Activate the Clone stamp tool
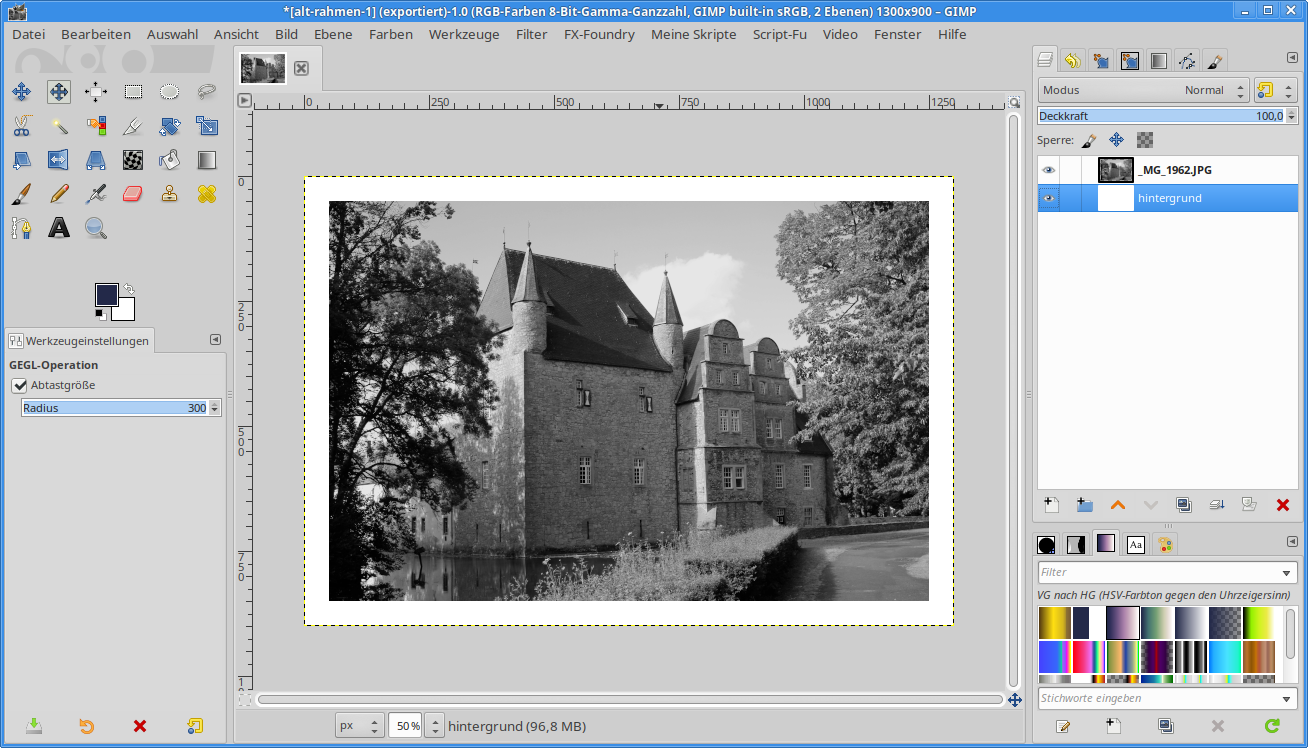This screenshot has height=748, width=1308. (170, 194)
